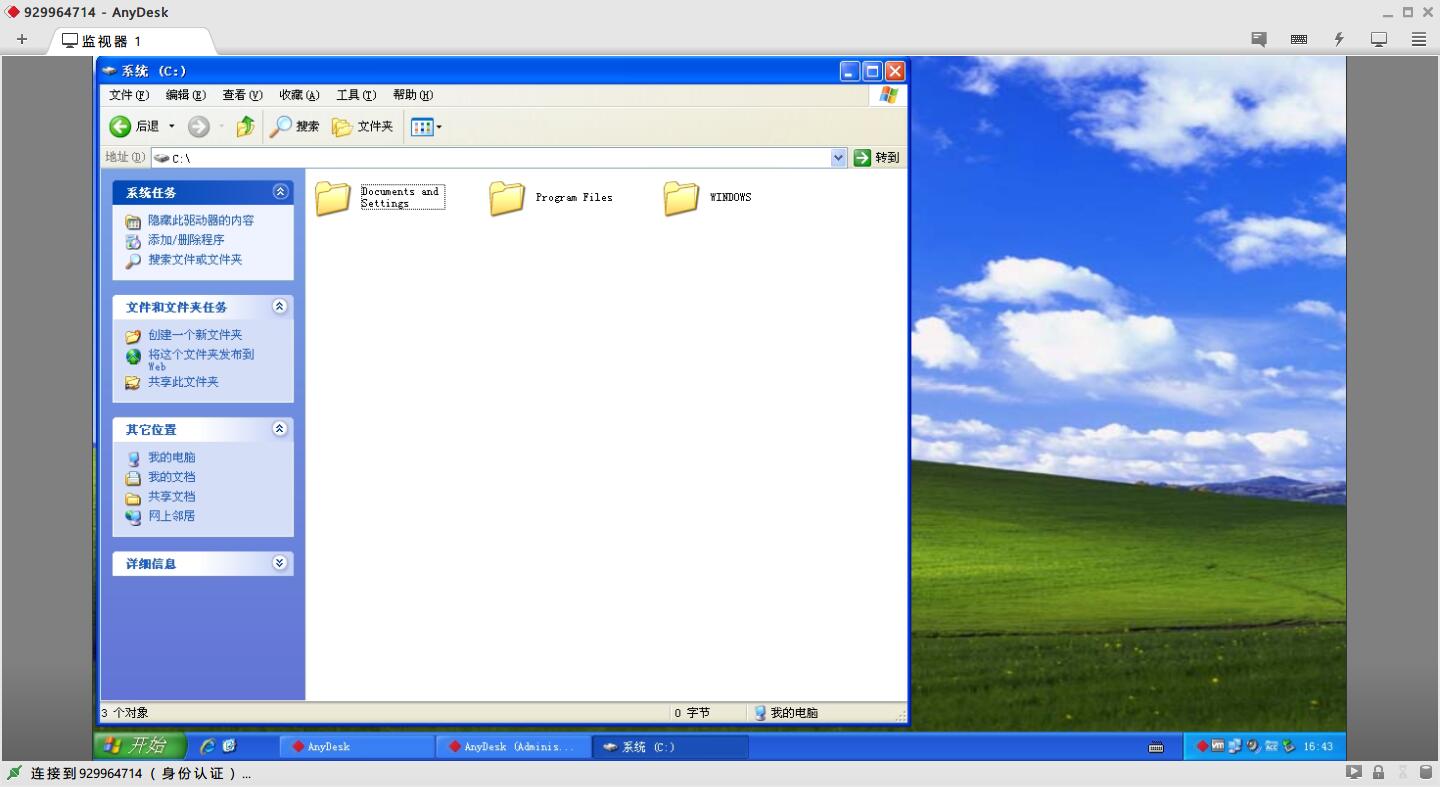Collapse the 文件和文件夹任务 panel
The height and width of the screenshot is (787, 1440).
pos(280,306)
